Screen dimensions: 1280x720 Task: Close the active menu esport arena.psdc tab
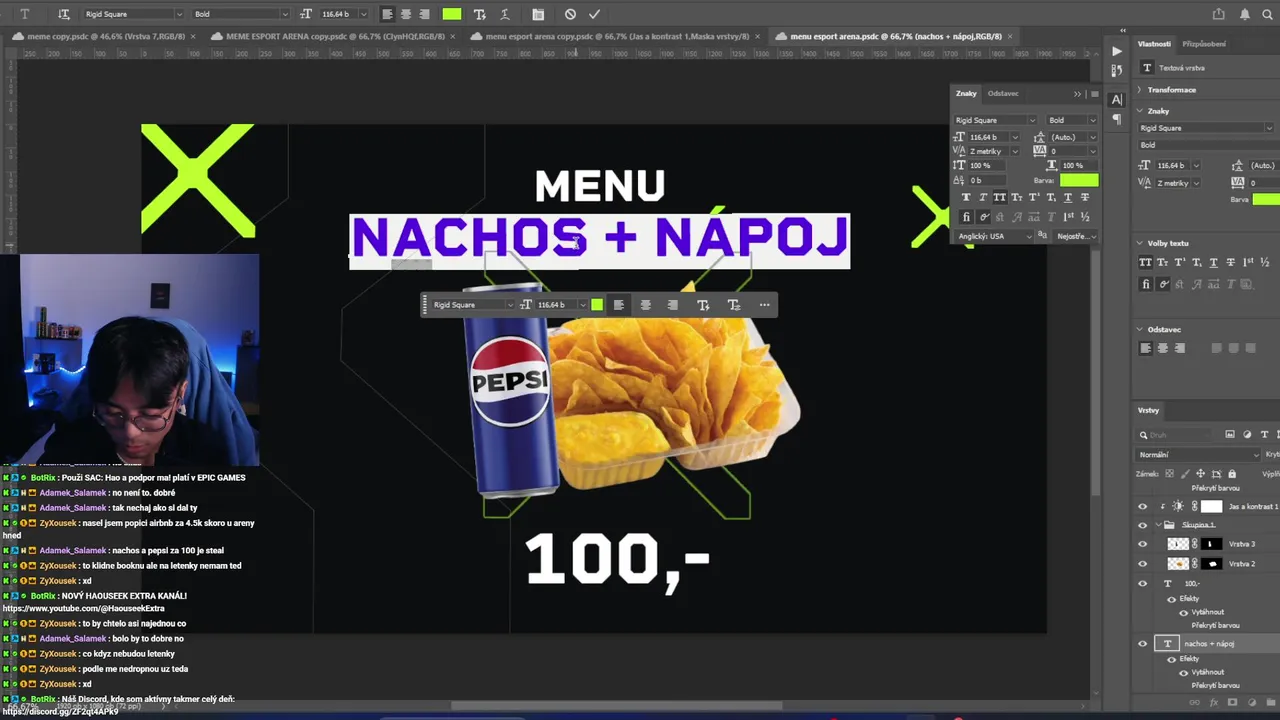point(1010,36)
